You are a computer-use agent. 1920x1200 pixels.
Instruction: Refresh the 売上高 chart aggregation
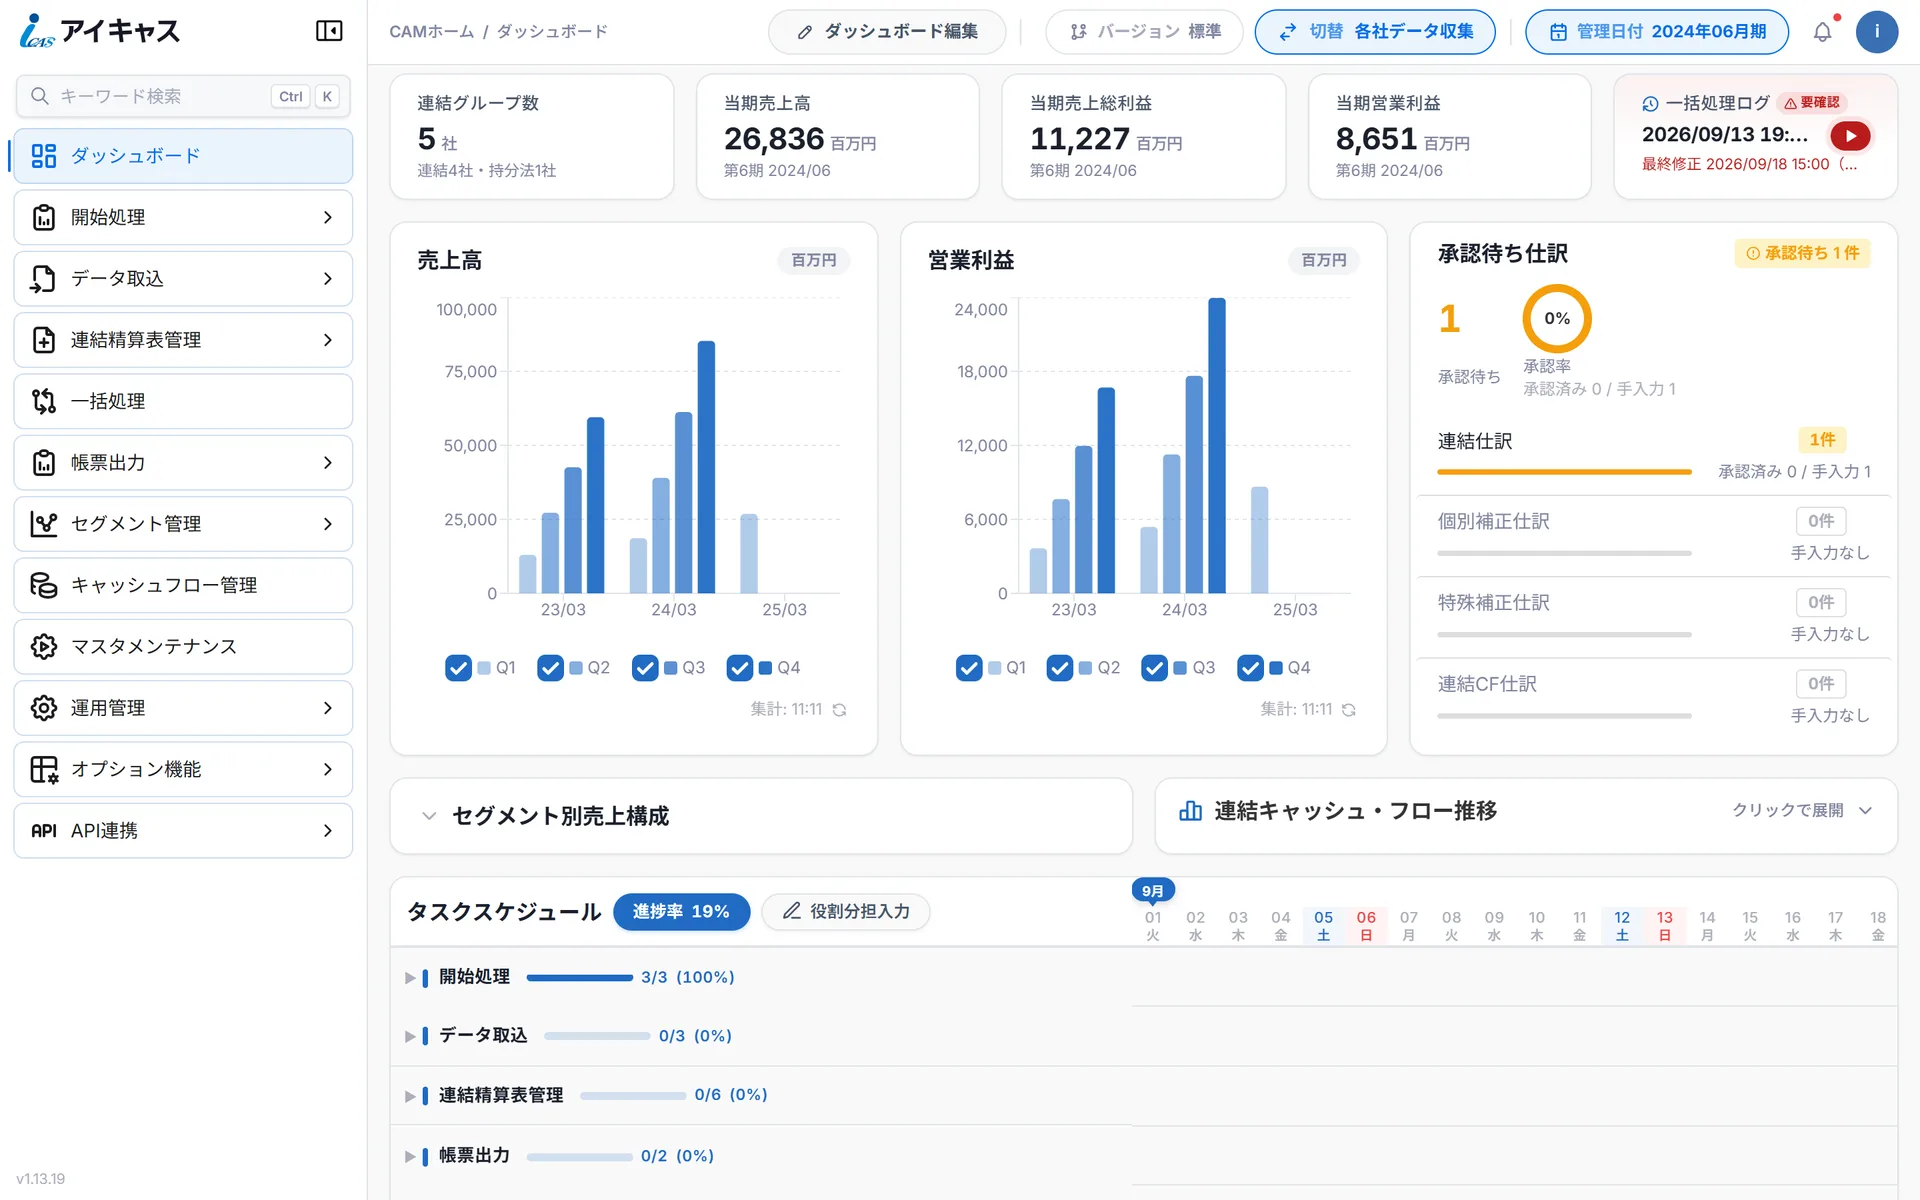point(840,710)
